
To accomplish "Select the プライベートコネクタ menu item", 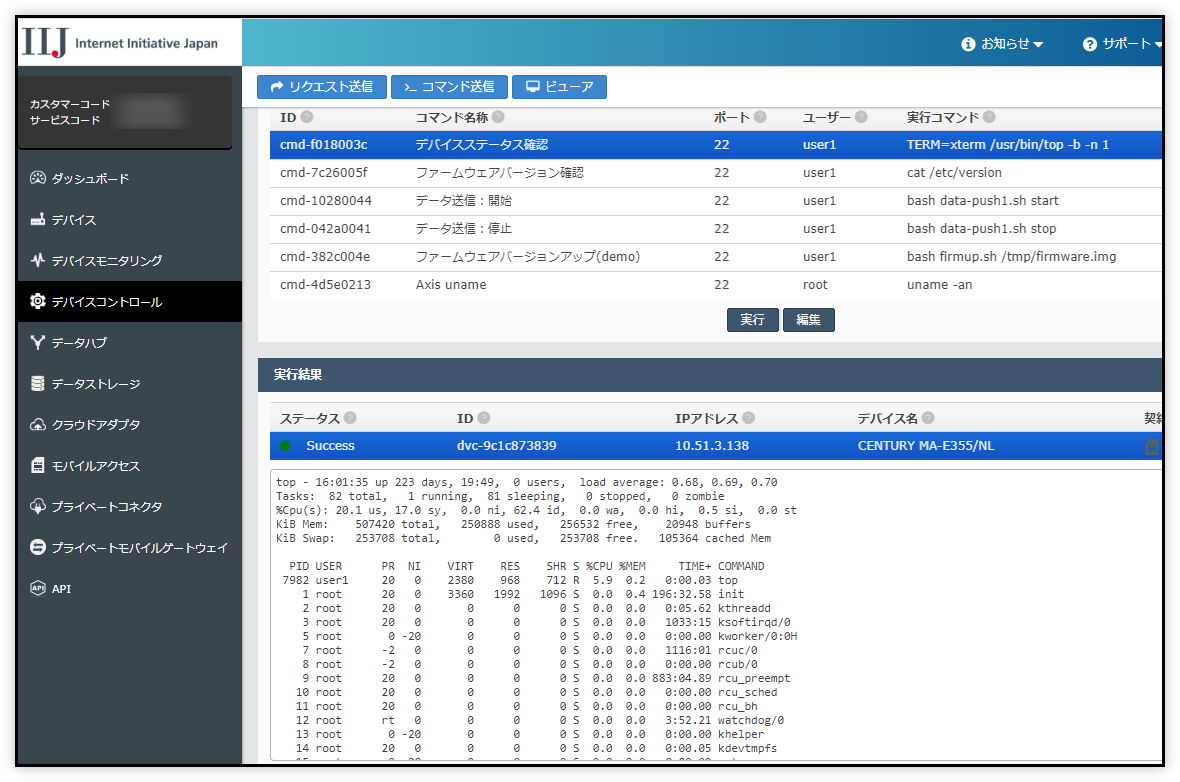I will [x=106, y=507].
